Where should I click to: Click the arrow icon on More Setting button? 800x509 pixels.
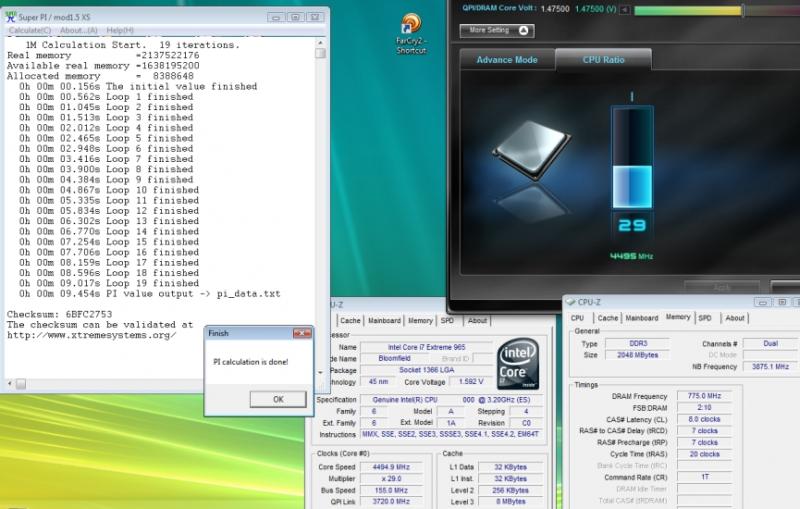523,31
